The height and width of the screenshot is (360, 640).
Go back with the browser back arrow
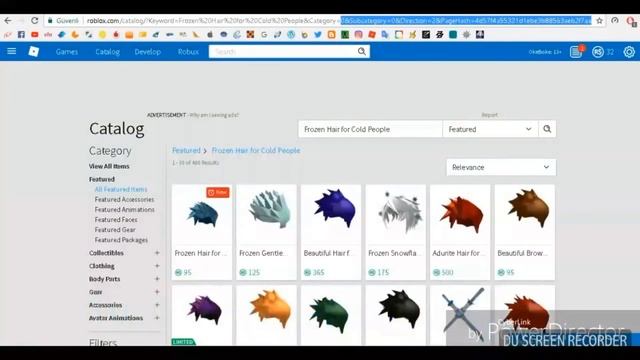tap(8, 20)
